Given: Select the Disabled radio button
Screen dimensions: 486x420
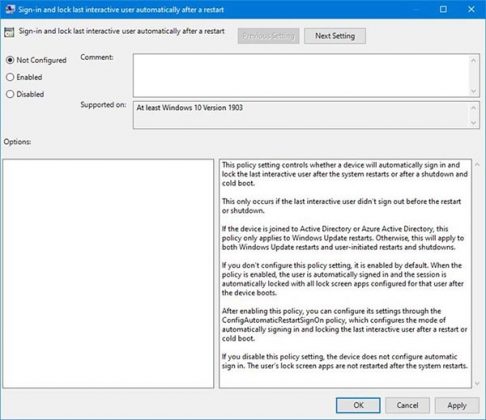Looking at the screenshot, I should [x=10, y=94].
